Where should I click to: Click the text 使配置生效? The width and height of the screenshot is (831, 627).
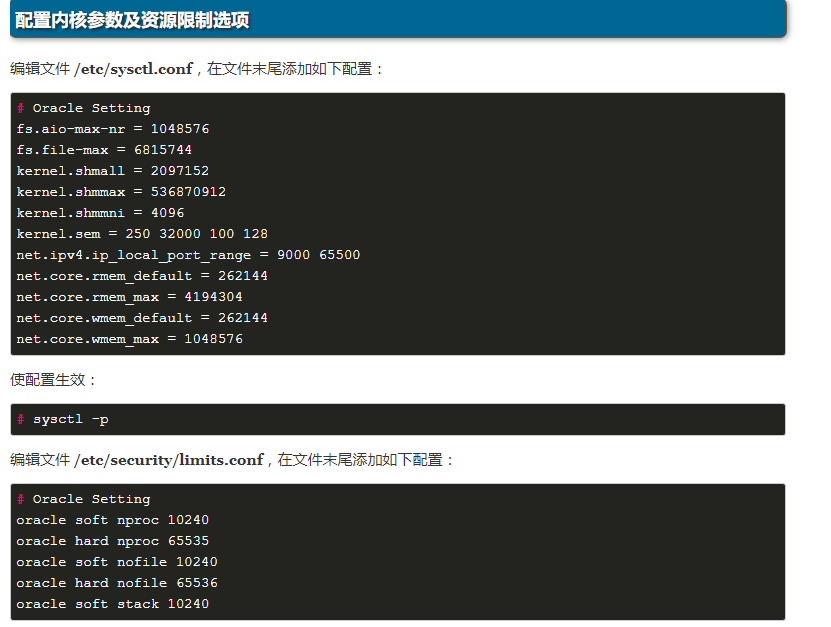(x=48, y=379)
